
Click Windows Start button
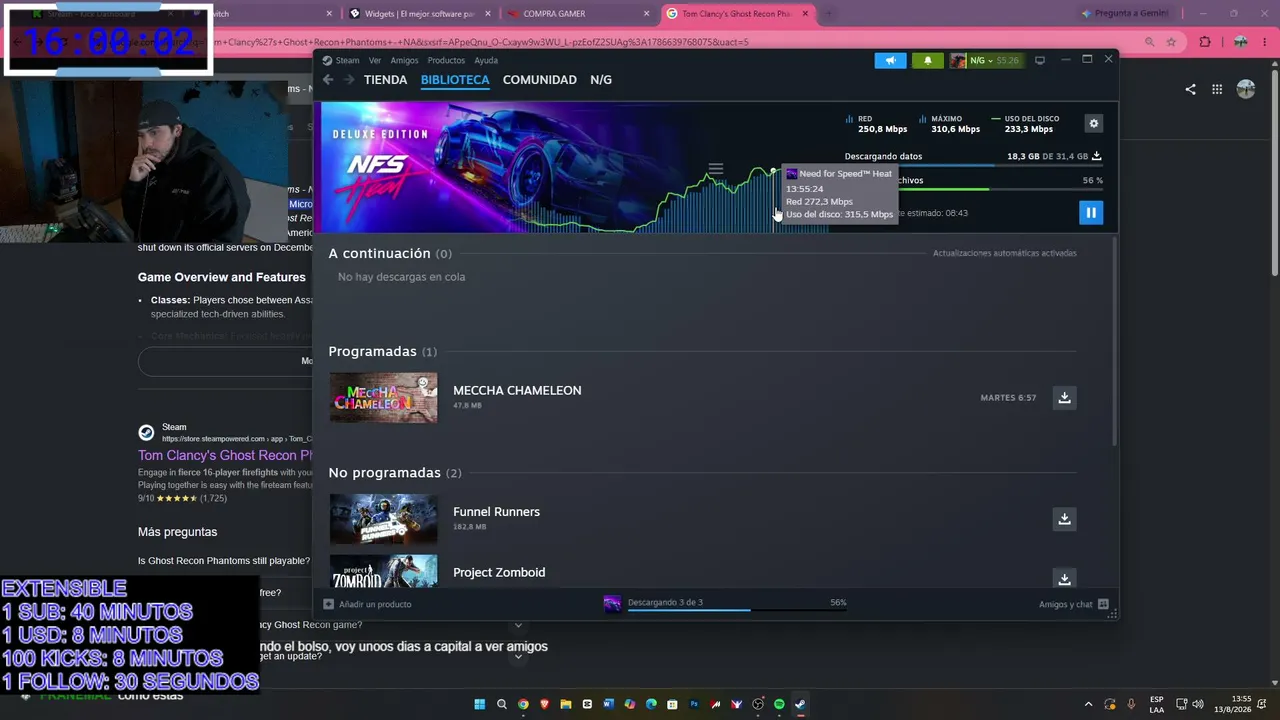coord(480,704)
